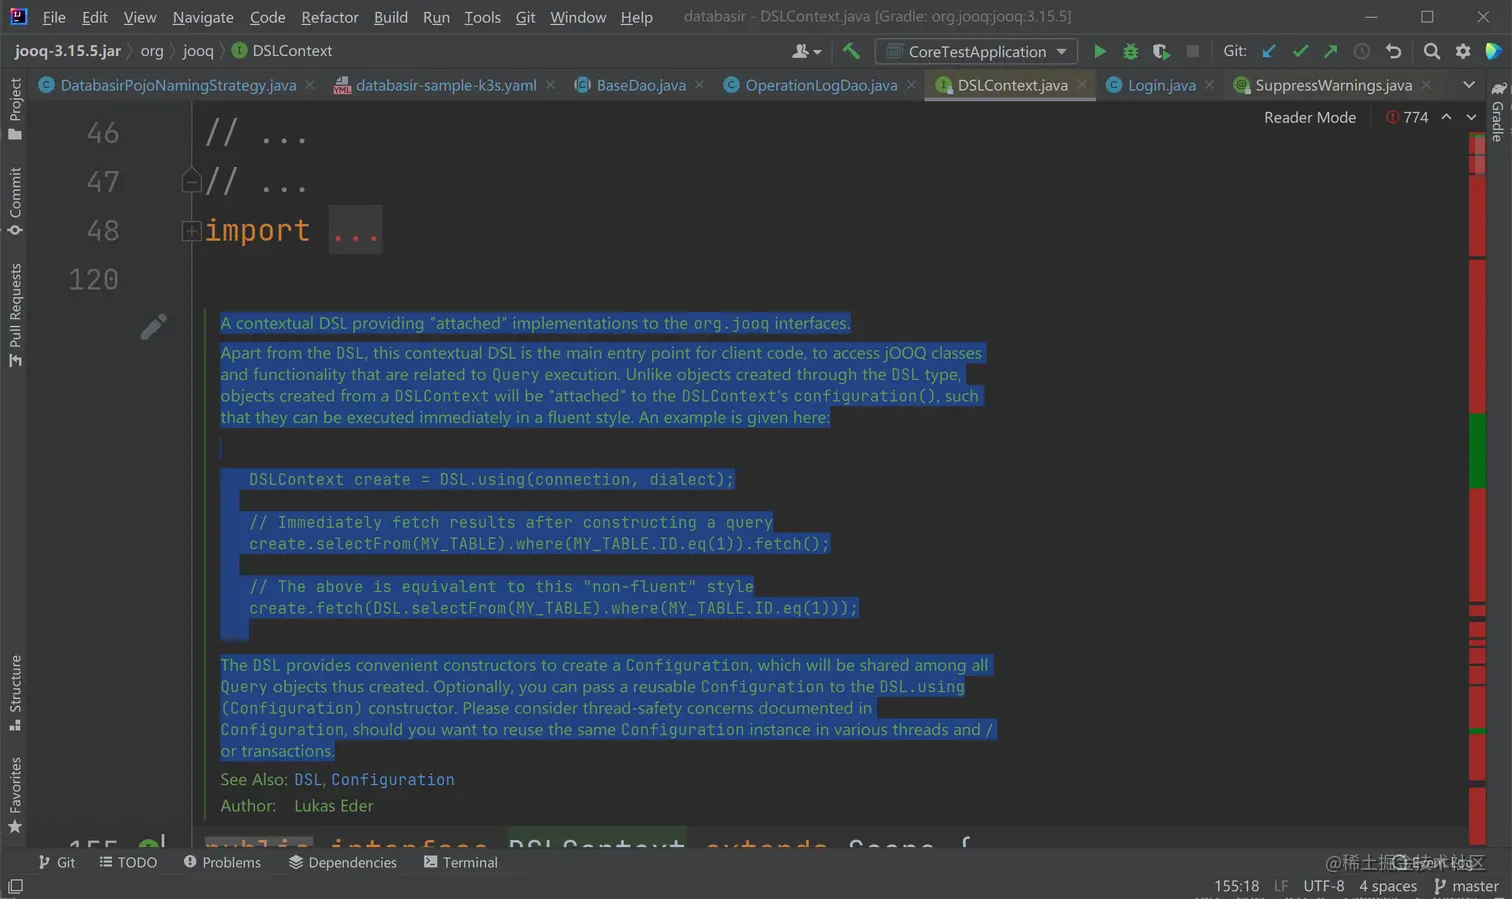Run with coverage icon in toolbar
The height and width of the screenshot is (899, 1512).
coord(1161,51)
